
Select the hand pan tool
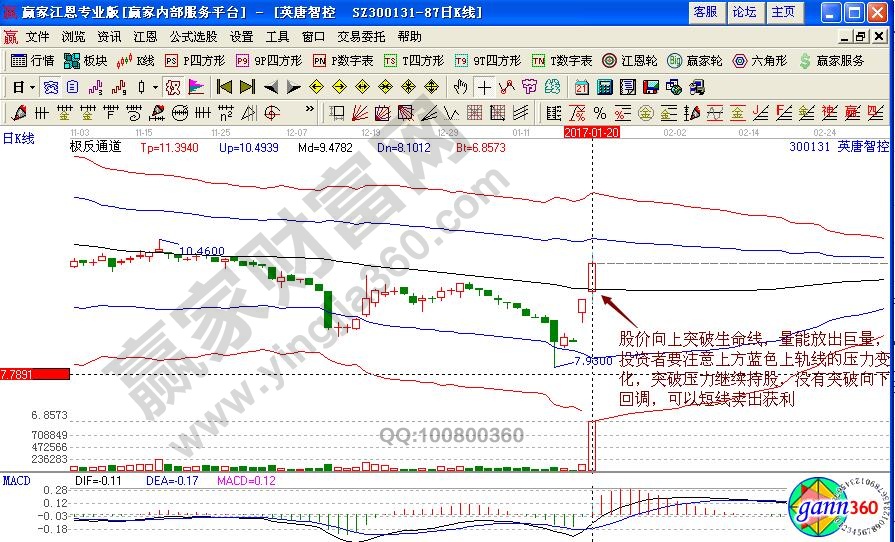point(461,87)
